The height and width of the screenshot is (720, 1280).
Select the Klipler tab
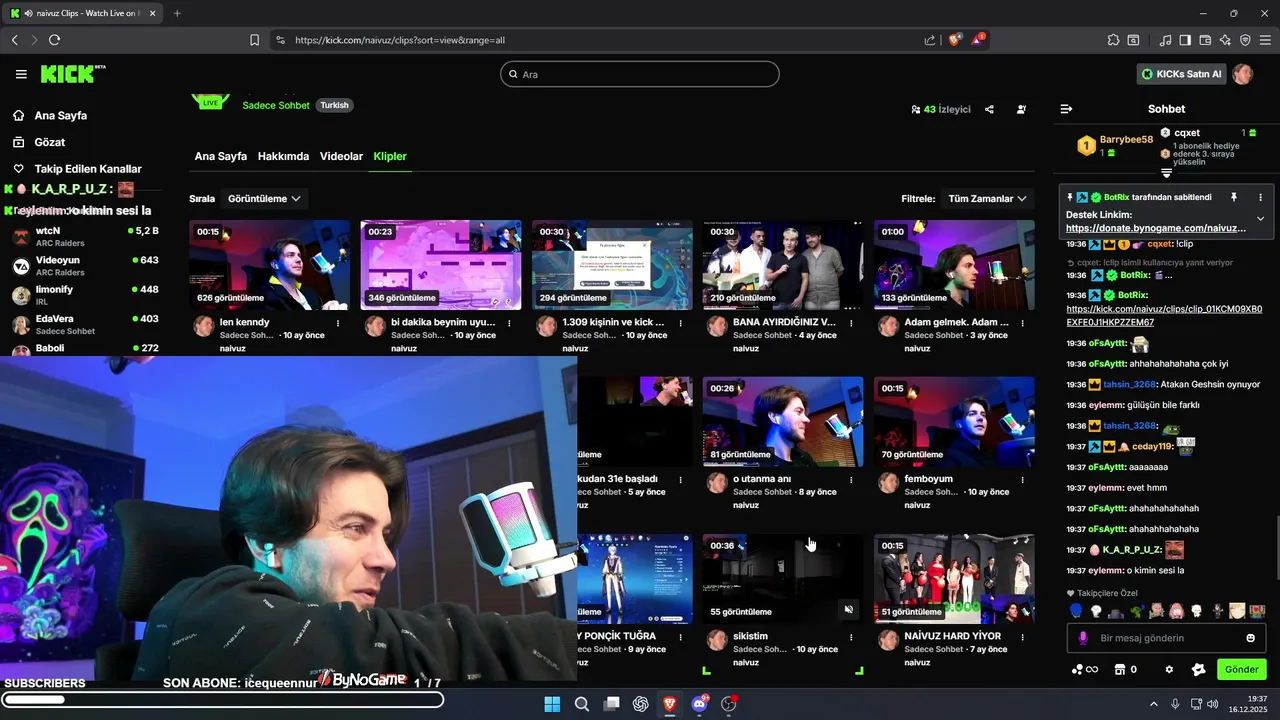[390, 156]
